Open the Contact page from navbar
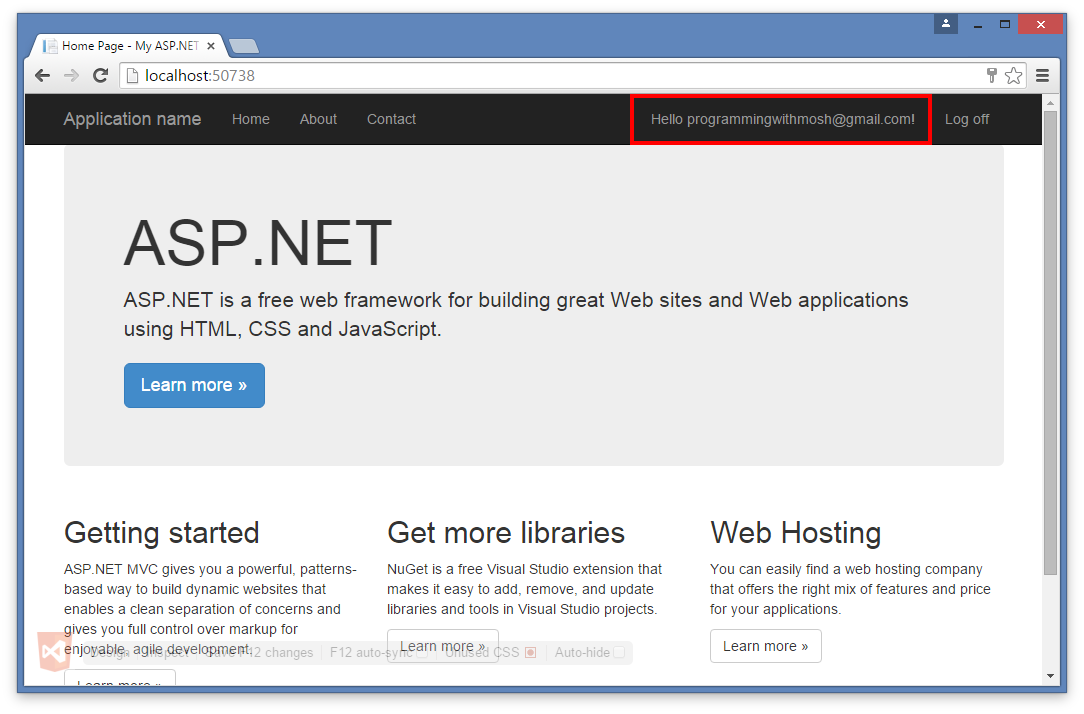This screenshot has height=714, width=1084. click(x=391, y=119)
